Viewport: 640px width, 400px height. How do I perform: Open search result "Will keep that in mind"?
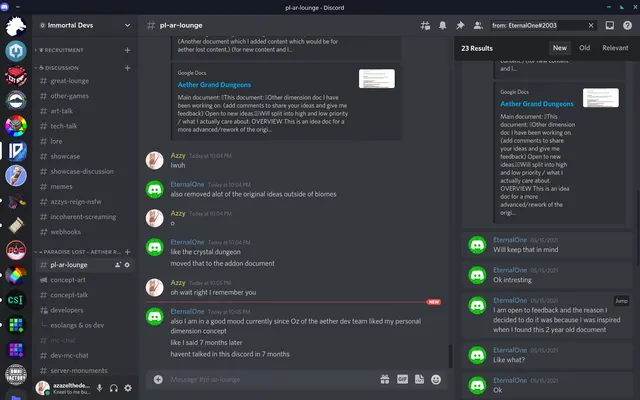(x=547, y=245)
